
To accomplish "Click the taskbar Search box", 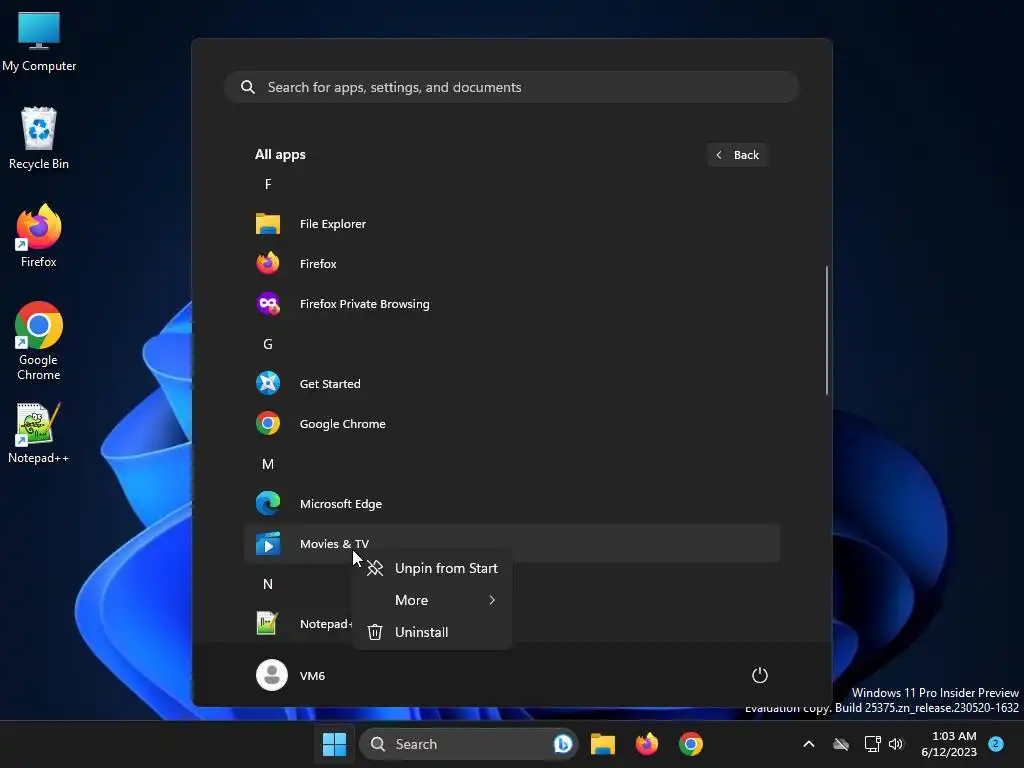I will pos(468,744).
